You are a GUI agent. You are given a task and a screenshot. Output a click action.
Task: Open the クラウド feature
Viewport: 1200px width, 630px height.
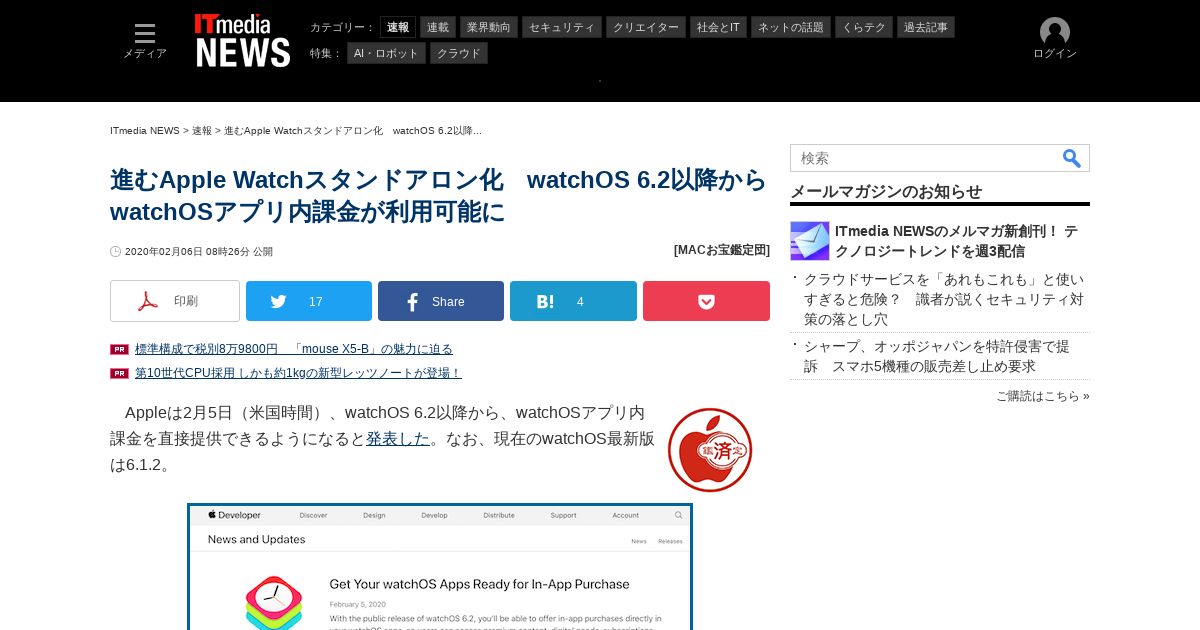tap(459, 53)
